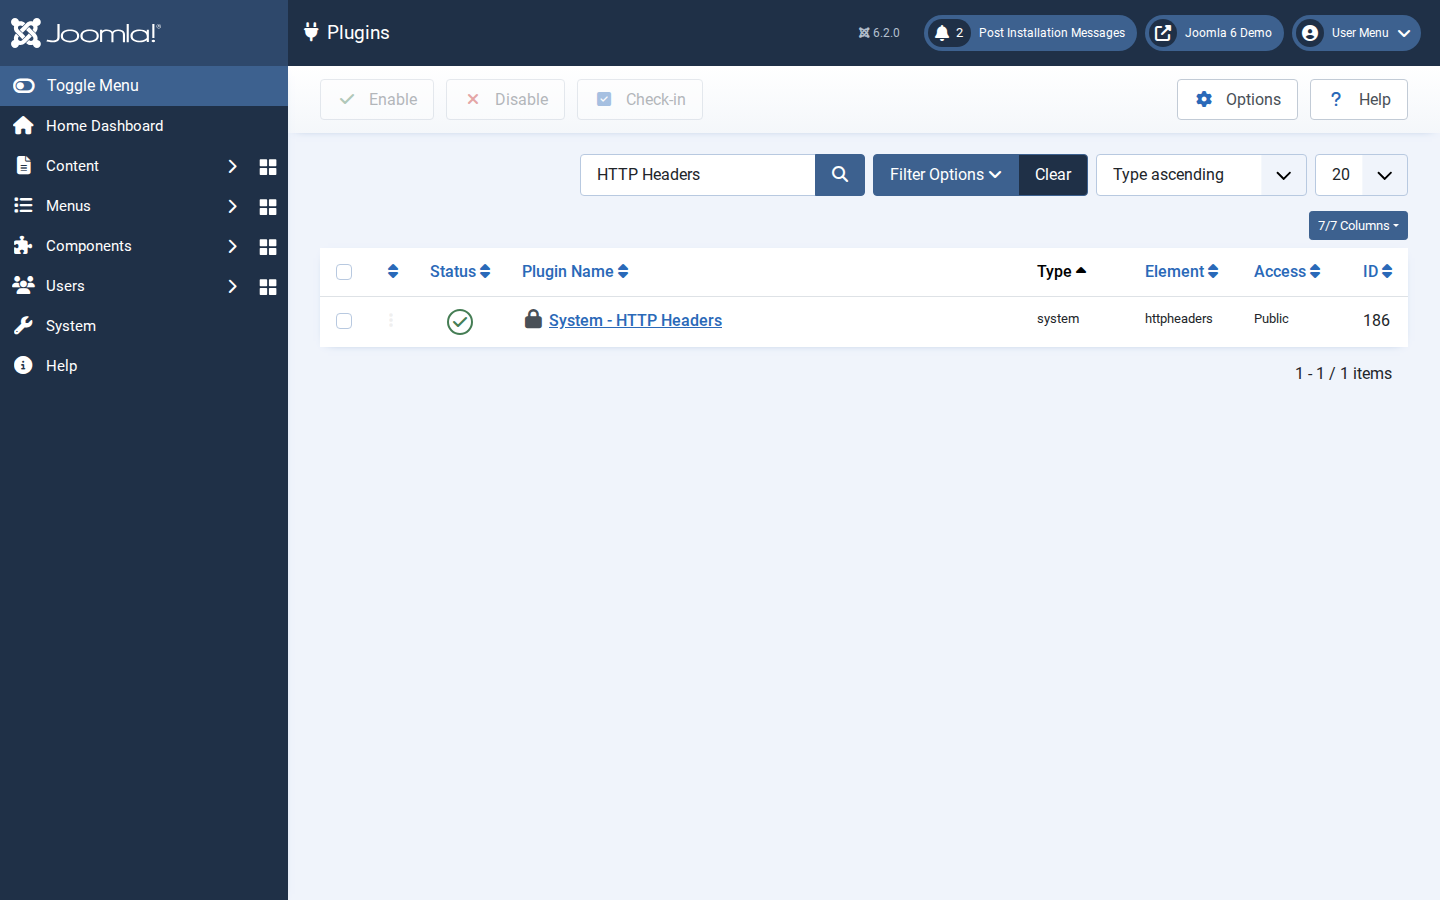Viewport: 1440px width, 900px height.
Task: Click the Disable toolbar button
Action: 505,99
